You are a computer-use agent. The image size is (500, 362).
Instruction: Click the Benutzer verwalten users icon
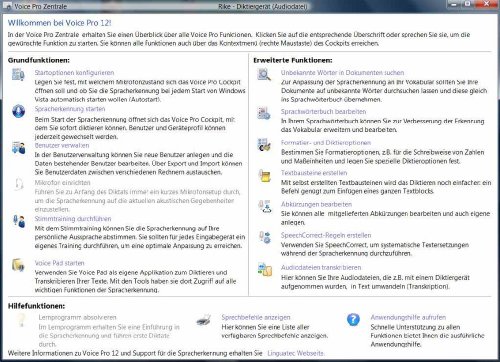click(19, 148)
